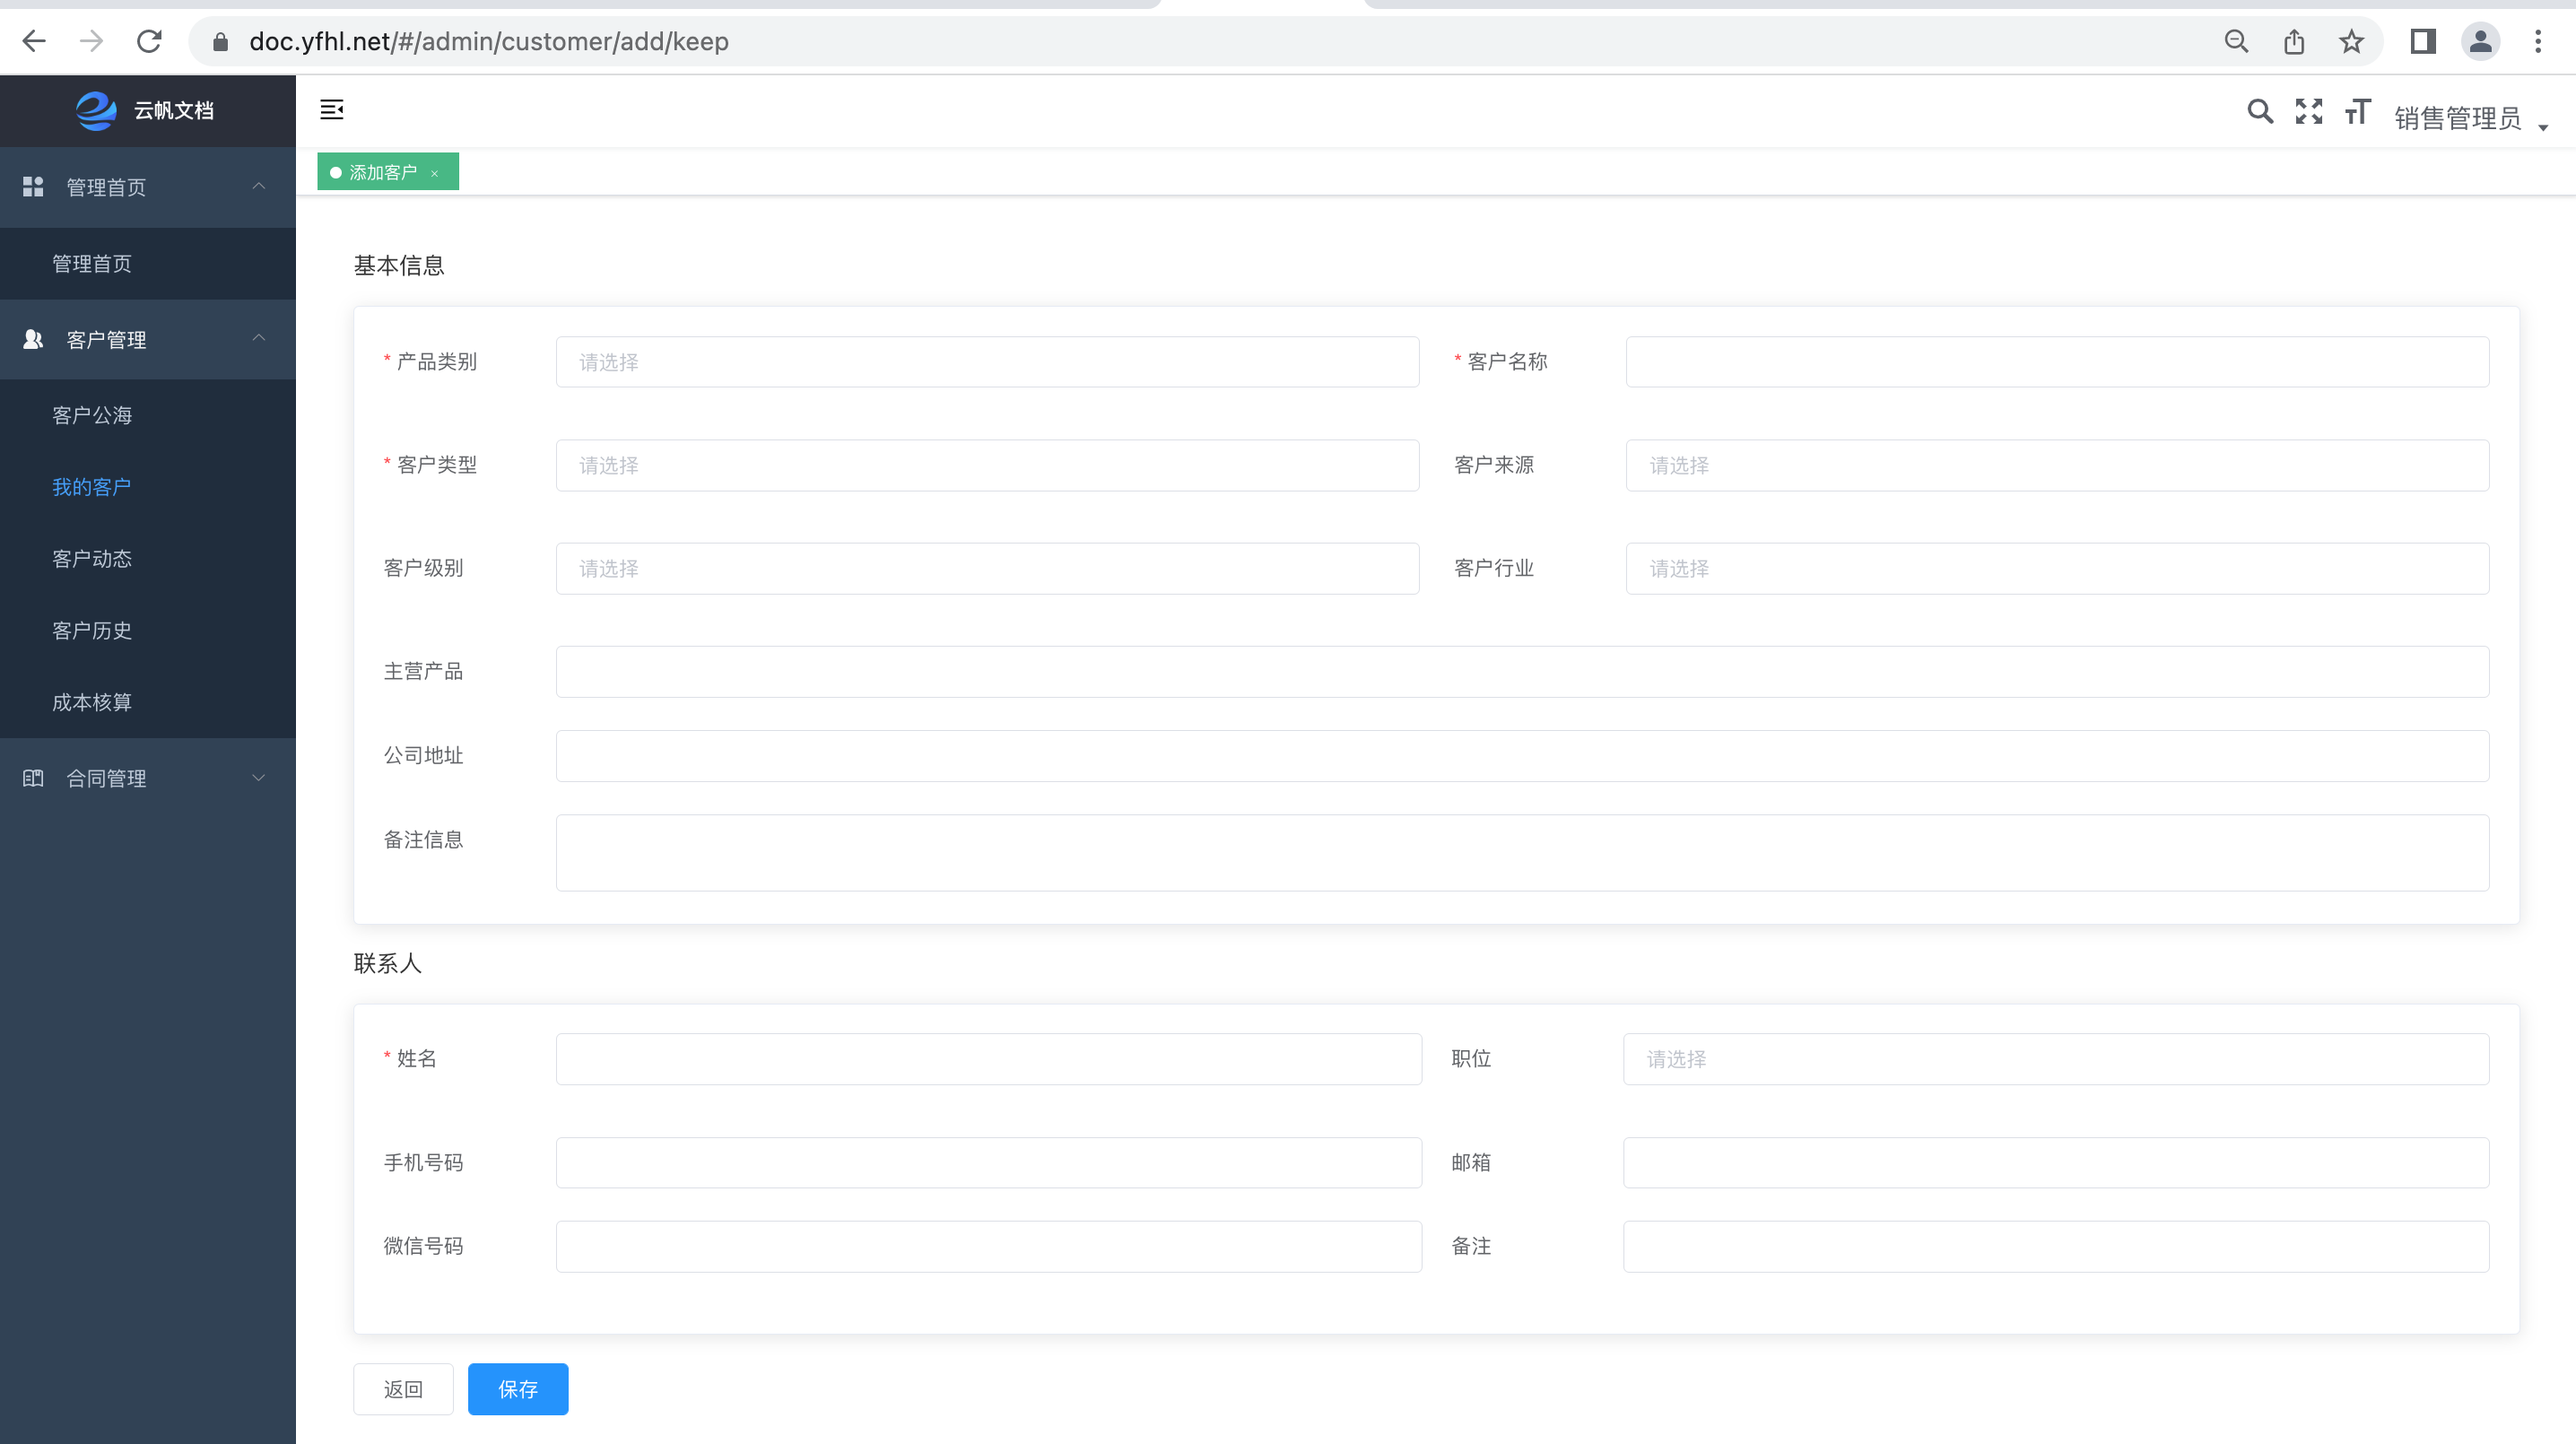Open the browser three-dot menu
The image size is (2576, 1444).
point(2538,41)
